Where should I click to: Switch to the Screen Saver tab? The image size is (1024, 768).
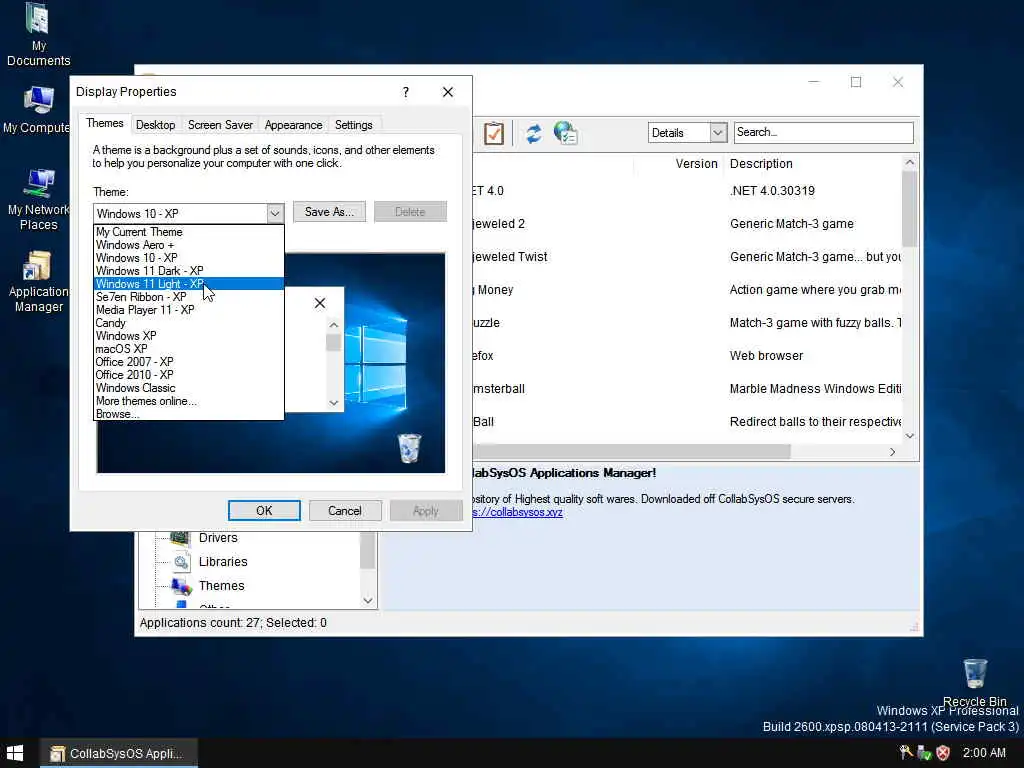[220, 125]
